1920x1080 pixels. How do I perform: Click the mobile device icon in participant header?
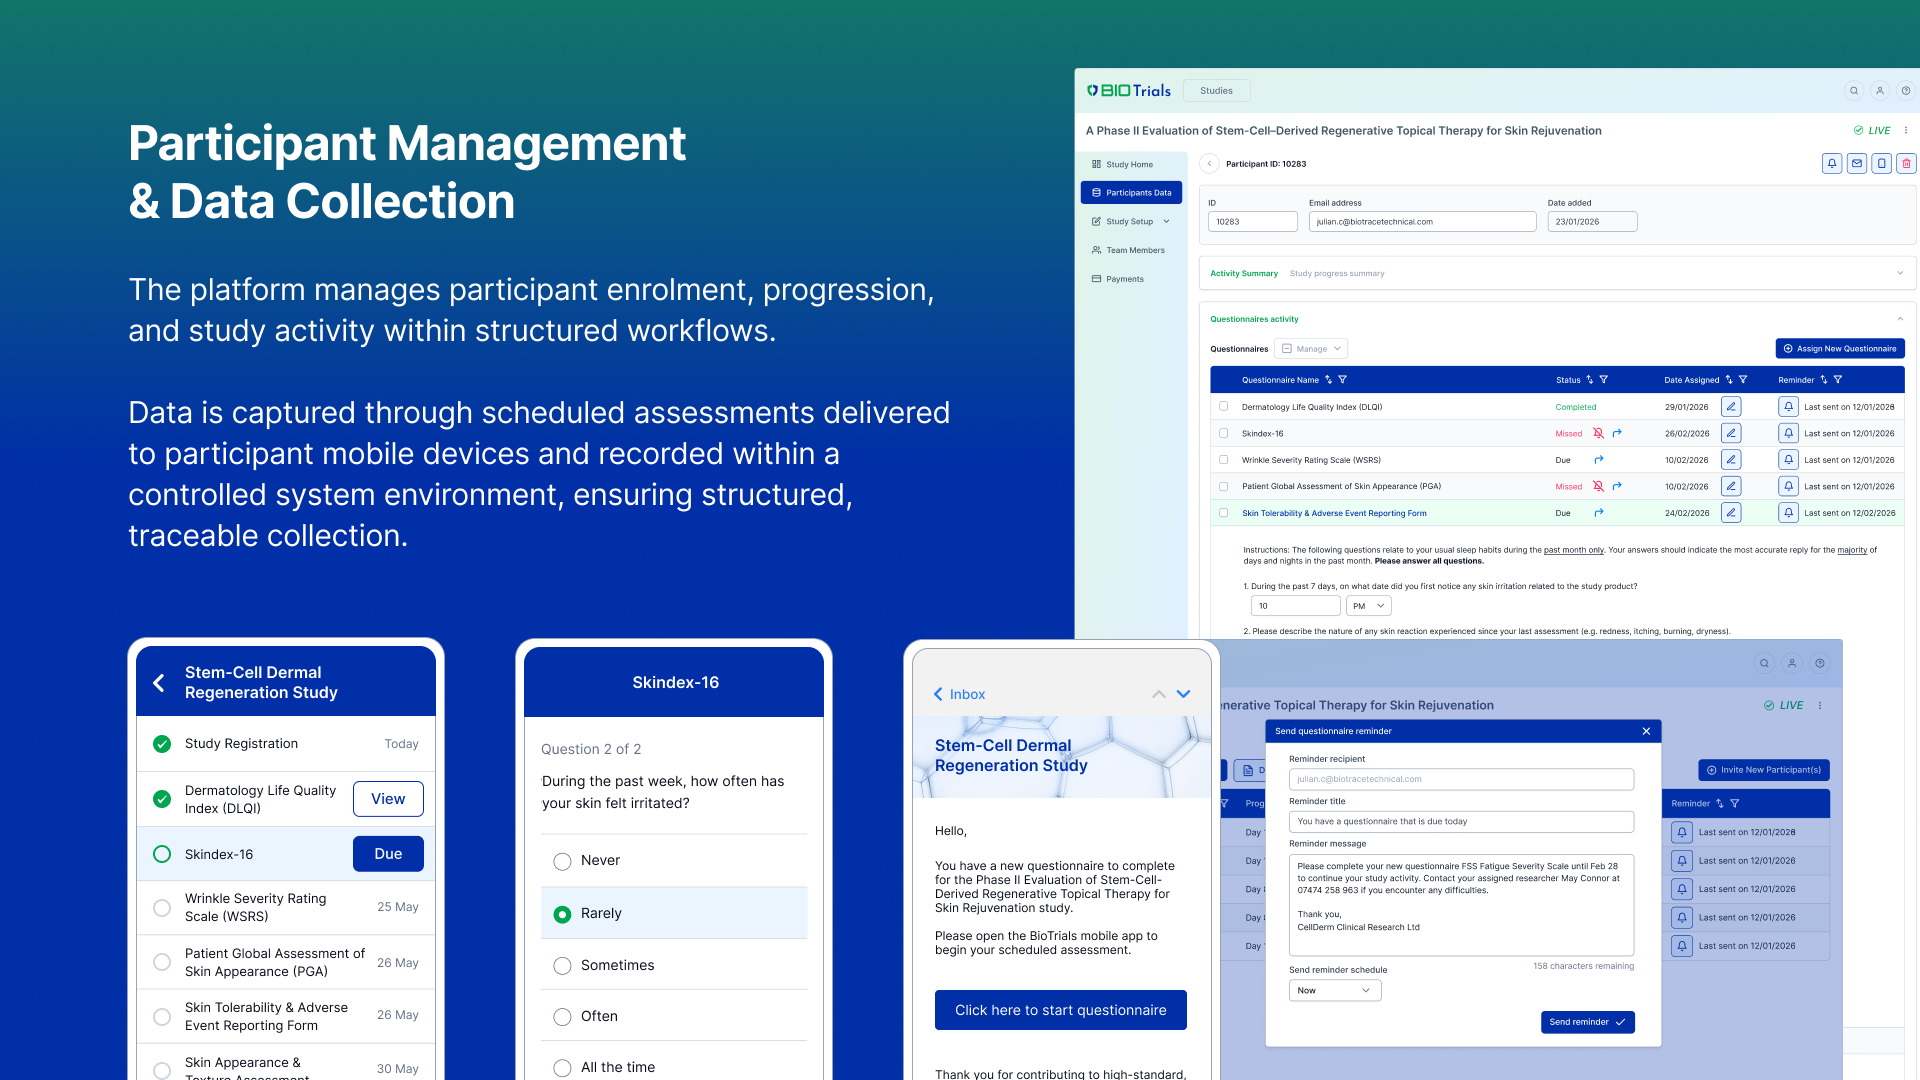point(1881,163)
